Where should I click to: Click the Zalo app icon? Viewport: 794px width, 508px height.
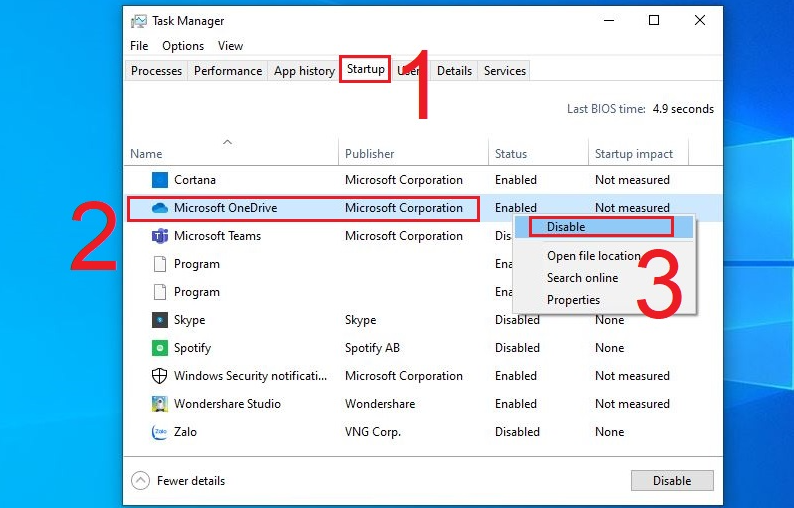[160, 432]
